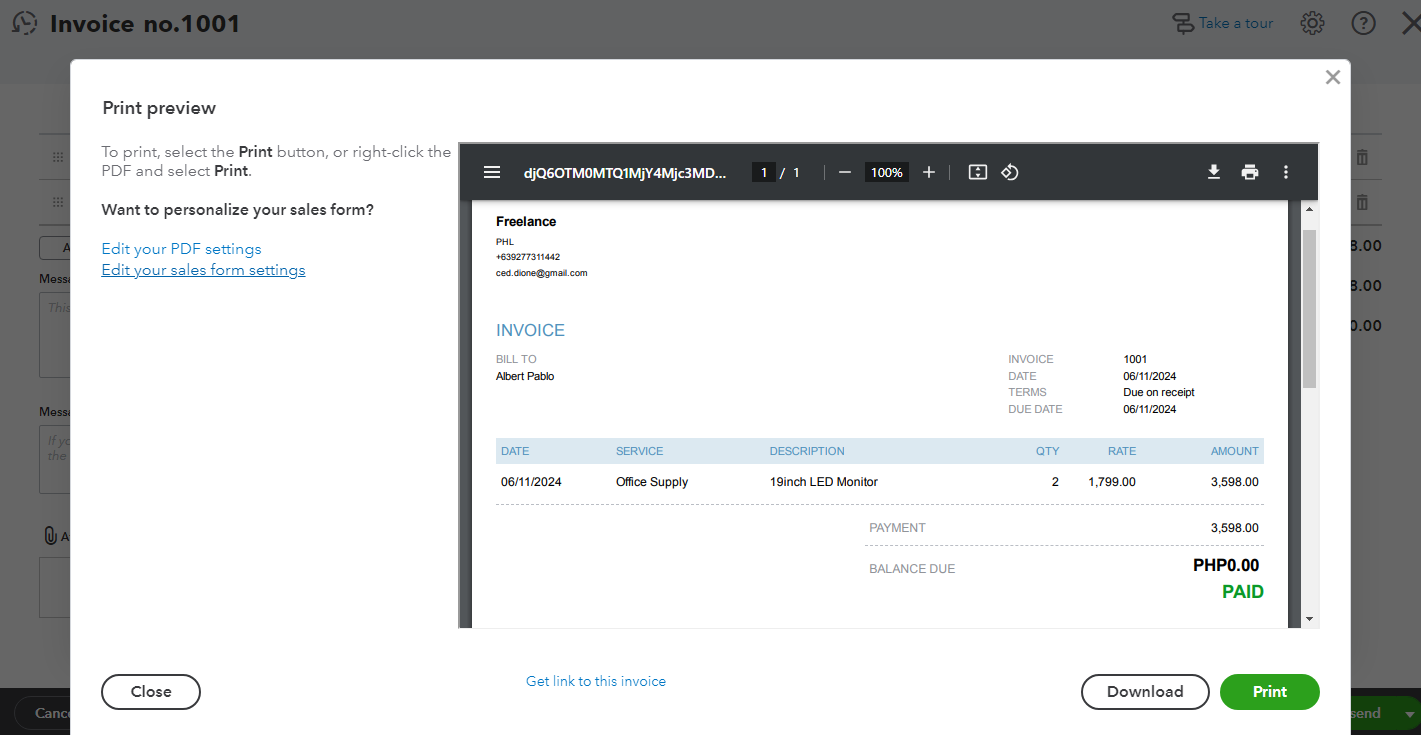Open Edit your PDF settings link
This screenshot has width=1421, height=735.
coord(181,249)
